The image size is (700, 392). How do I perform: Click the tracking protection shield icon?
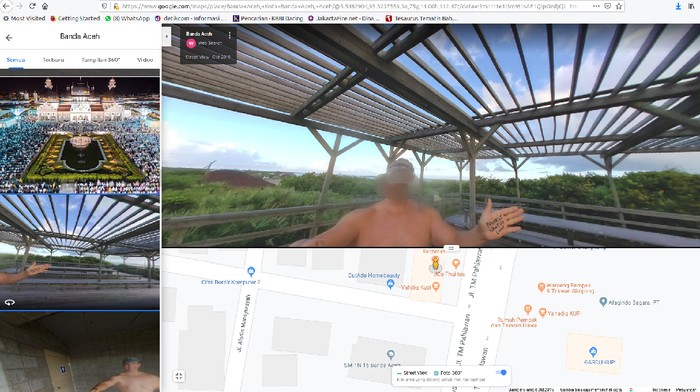point(104,6)
